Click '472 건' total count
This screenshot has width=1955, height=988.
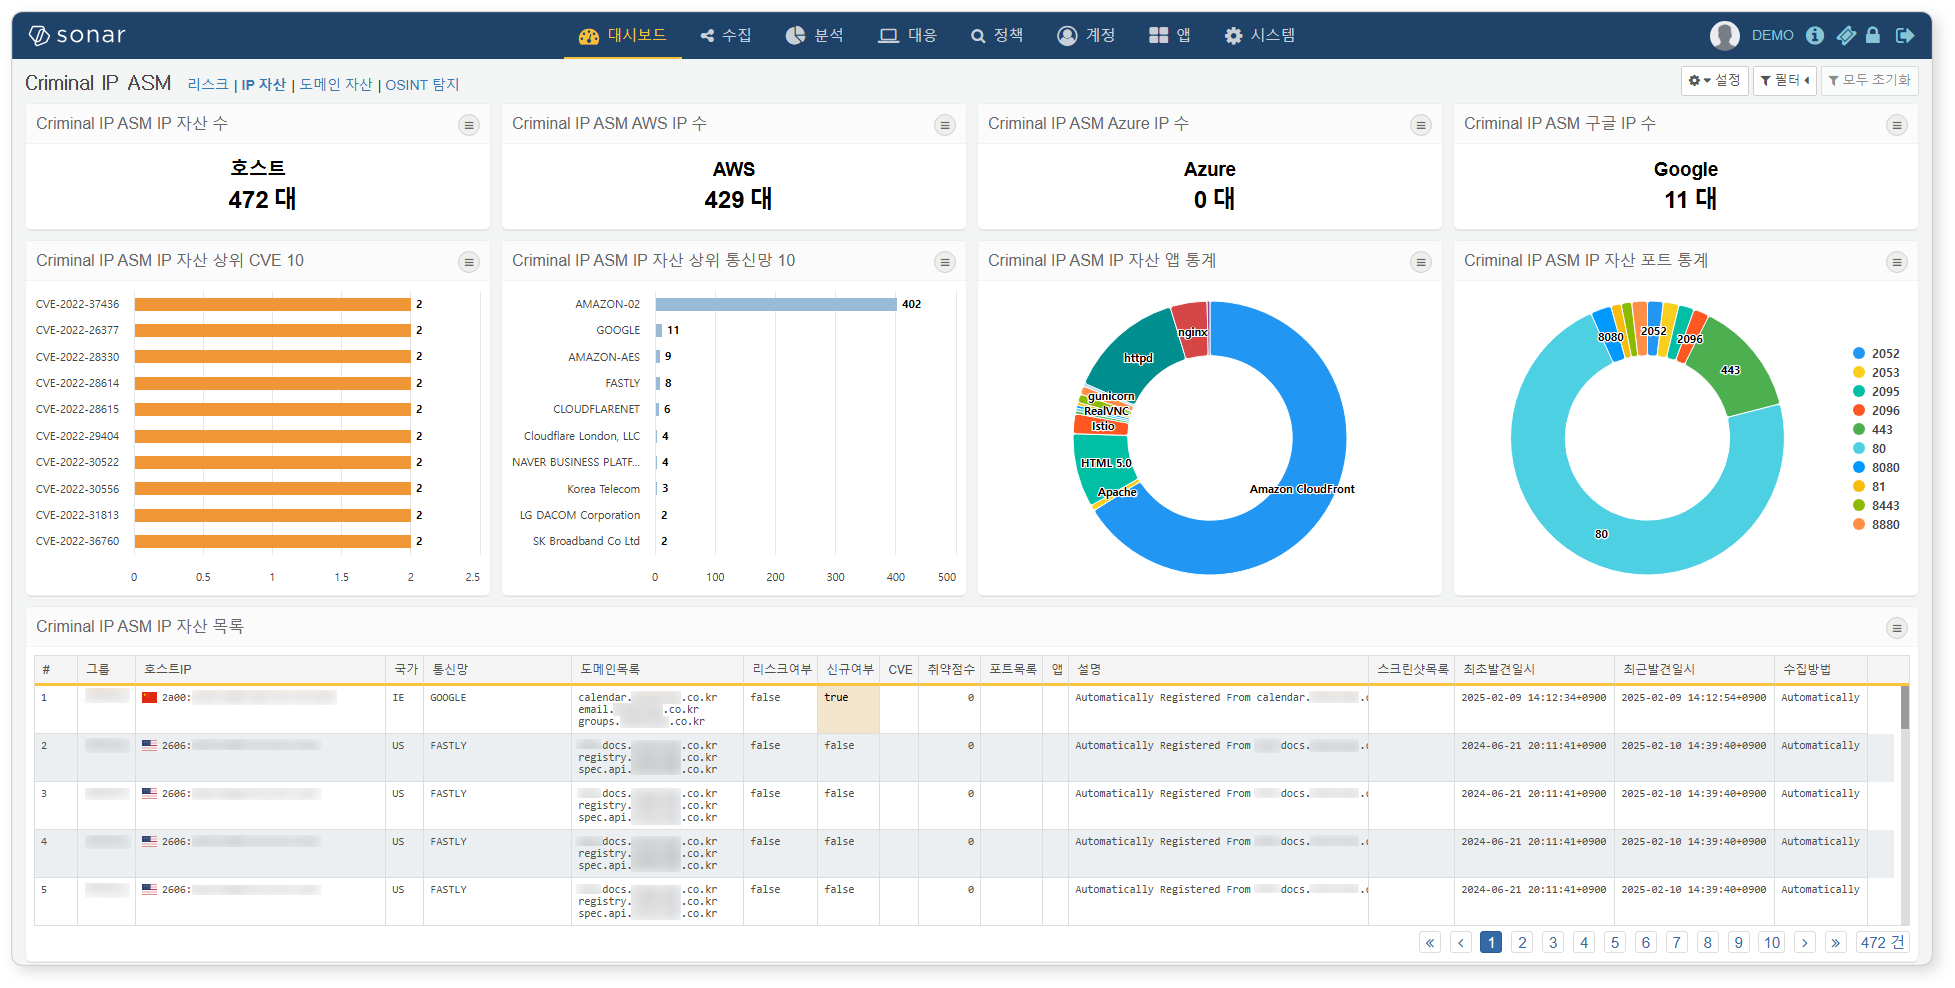pos(1883,942)
